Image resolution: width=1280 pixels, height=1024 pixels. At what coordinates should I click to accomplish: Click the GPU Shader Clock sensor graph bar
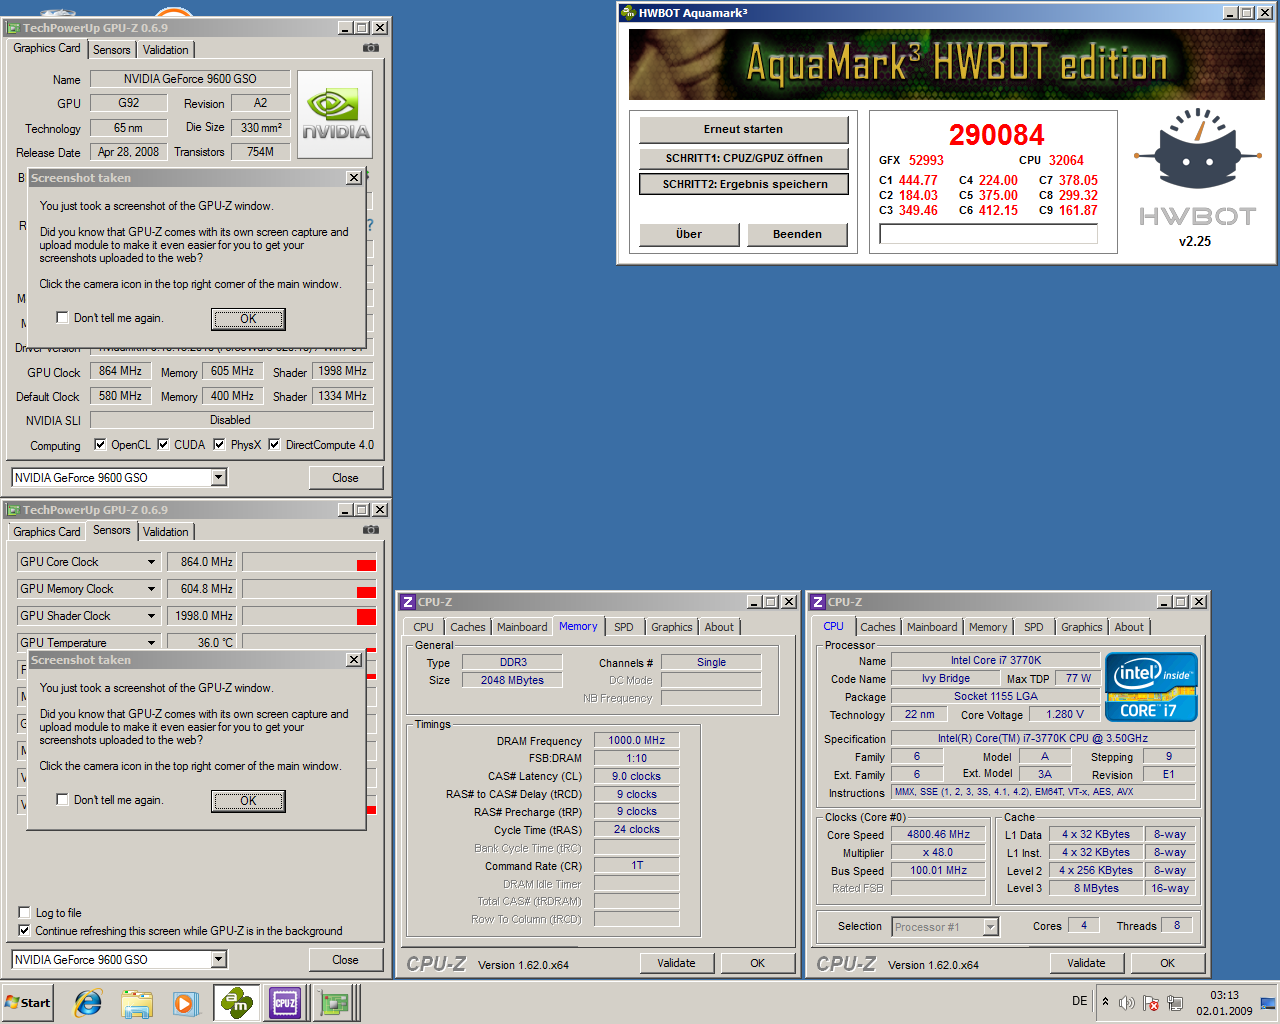coord(309,616)
